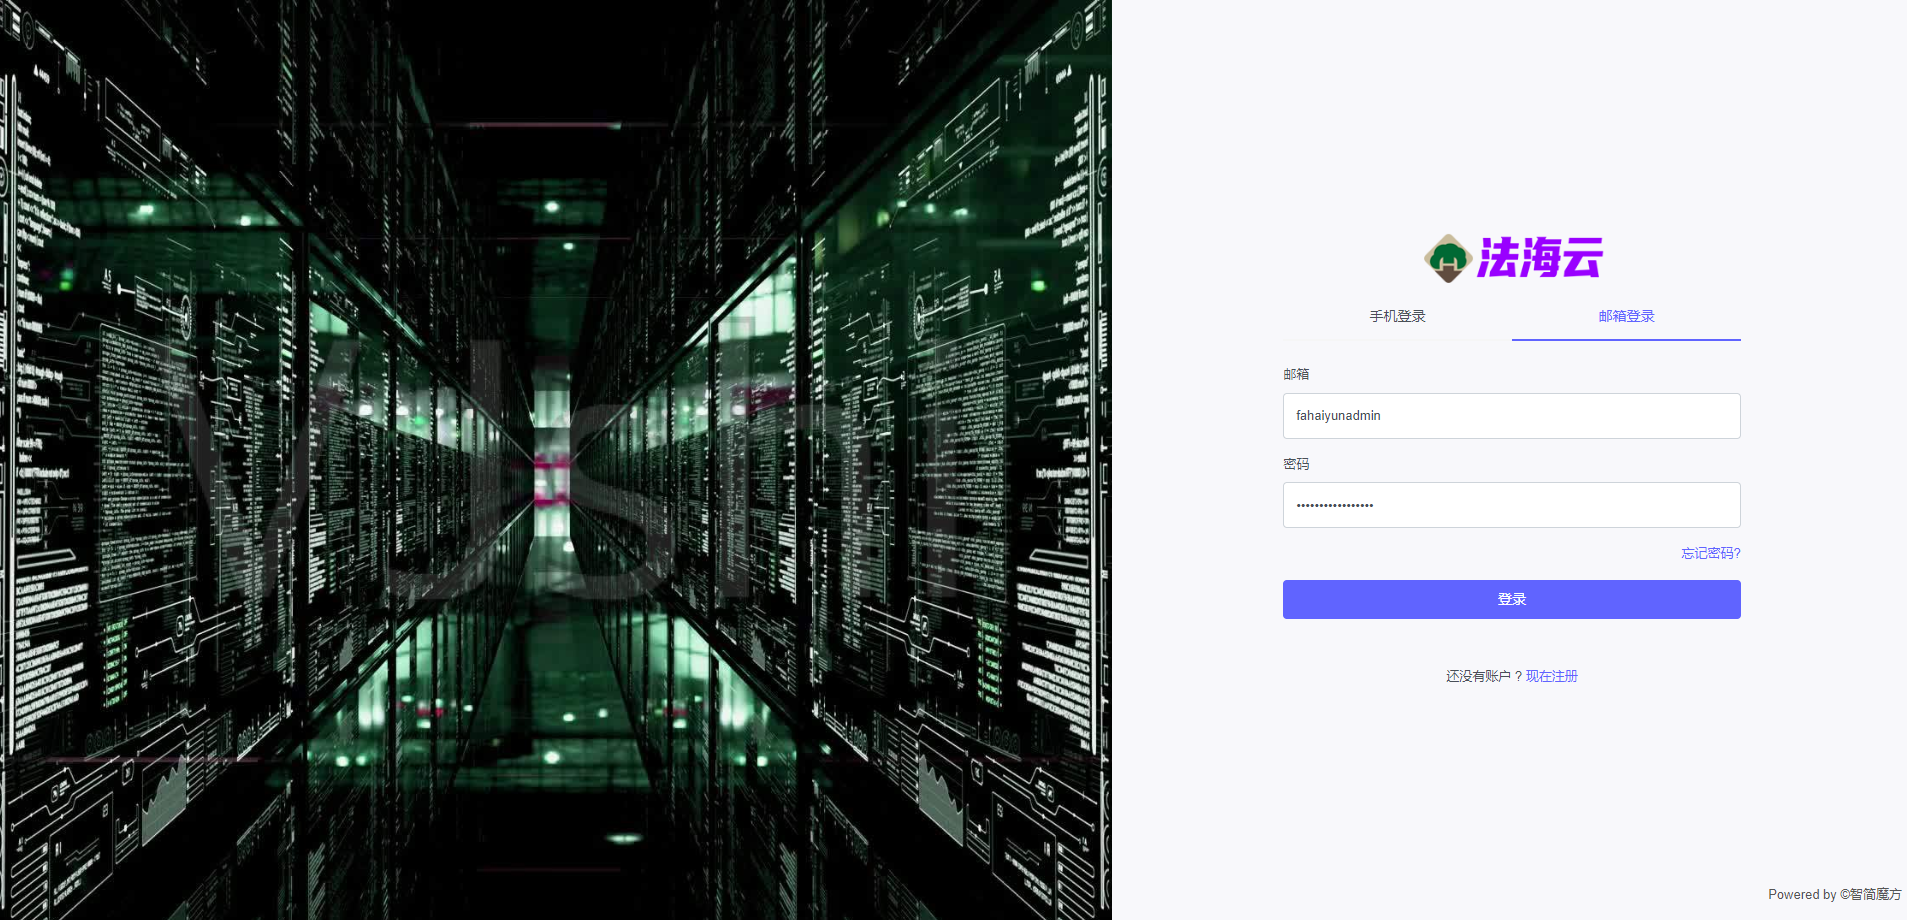Click the blue underline beneath 邮箱登录
This screenshot has height=920, width=1907.
[1626, 340]
